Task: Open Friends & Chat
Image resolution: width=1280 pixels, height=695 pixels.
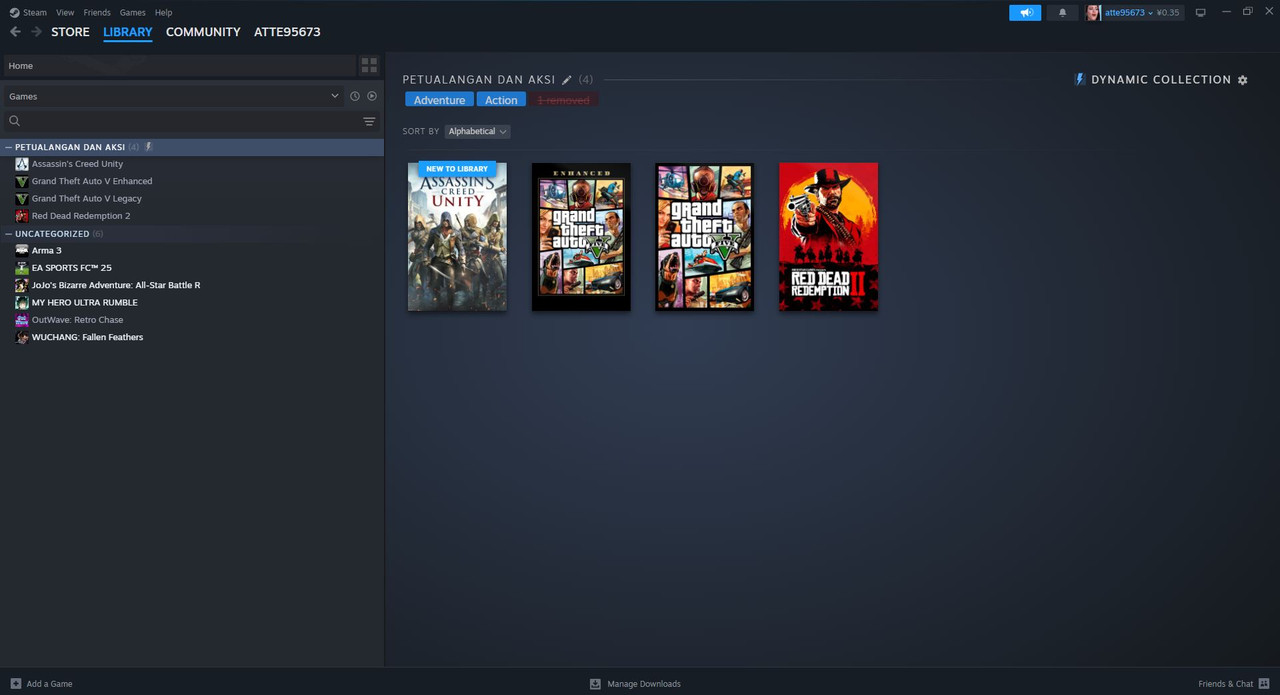Action: 1234,684
